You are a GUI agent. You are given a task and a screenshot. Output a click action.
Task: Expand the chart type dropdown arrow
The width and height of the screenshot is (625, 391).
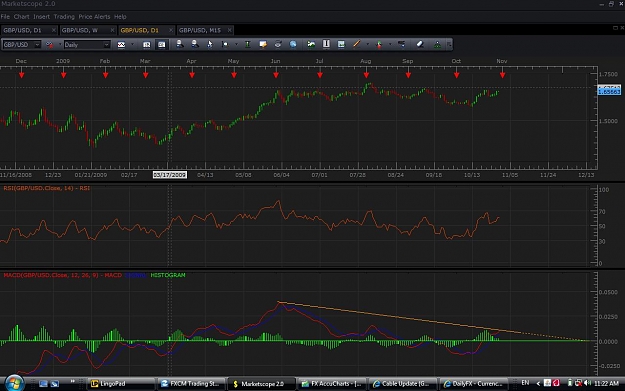(x=132, y=45)
